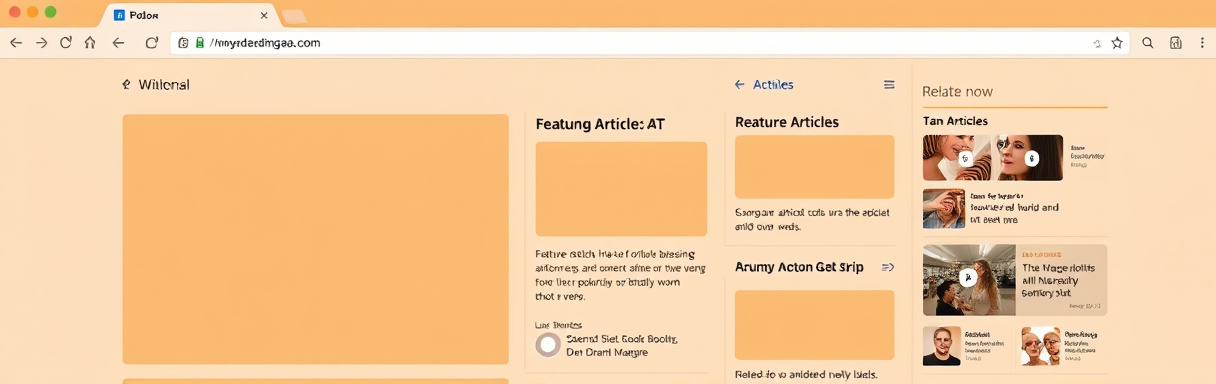Click the Relate now heading
1216x384 pixels.
(x=957, y=91)
